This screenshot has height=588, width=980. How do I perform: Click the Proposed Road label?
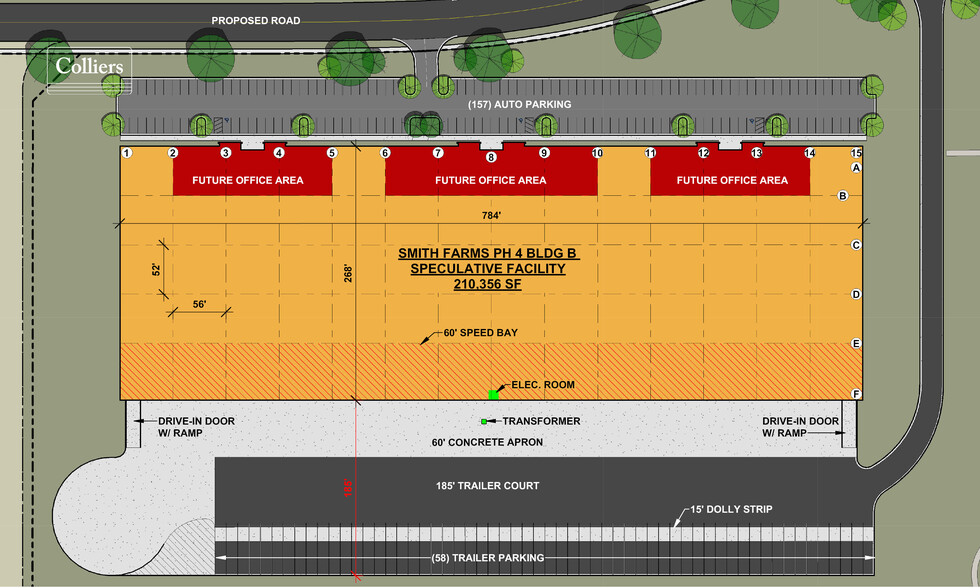[256, 21]
